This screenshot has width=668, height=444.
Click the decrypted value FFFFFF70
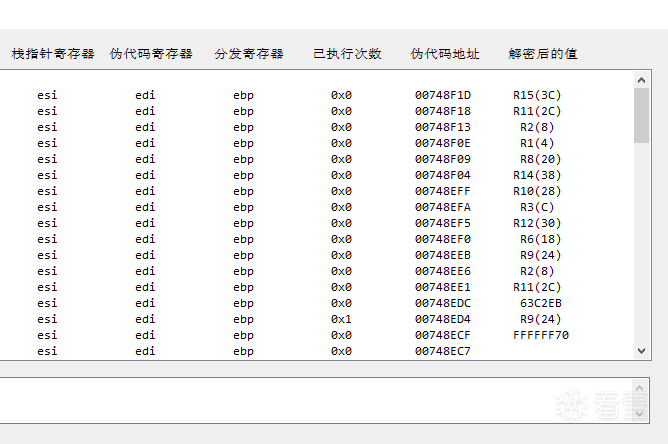pos(541,335)
